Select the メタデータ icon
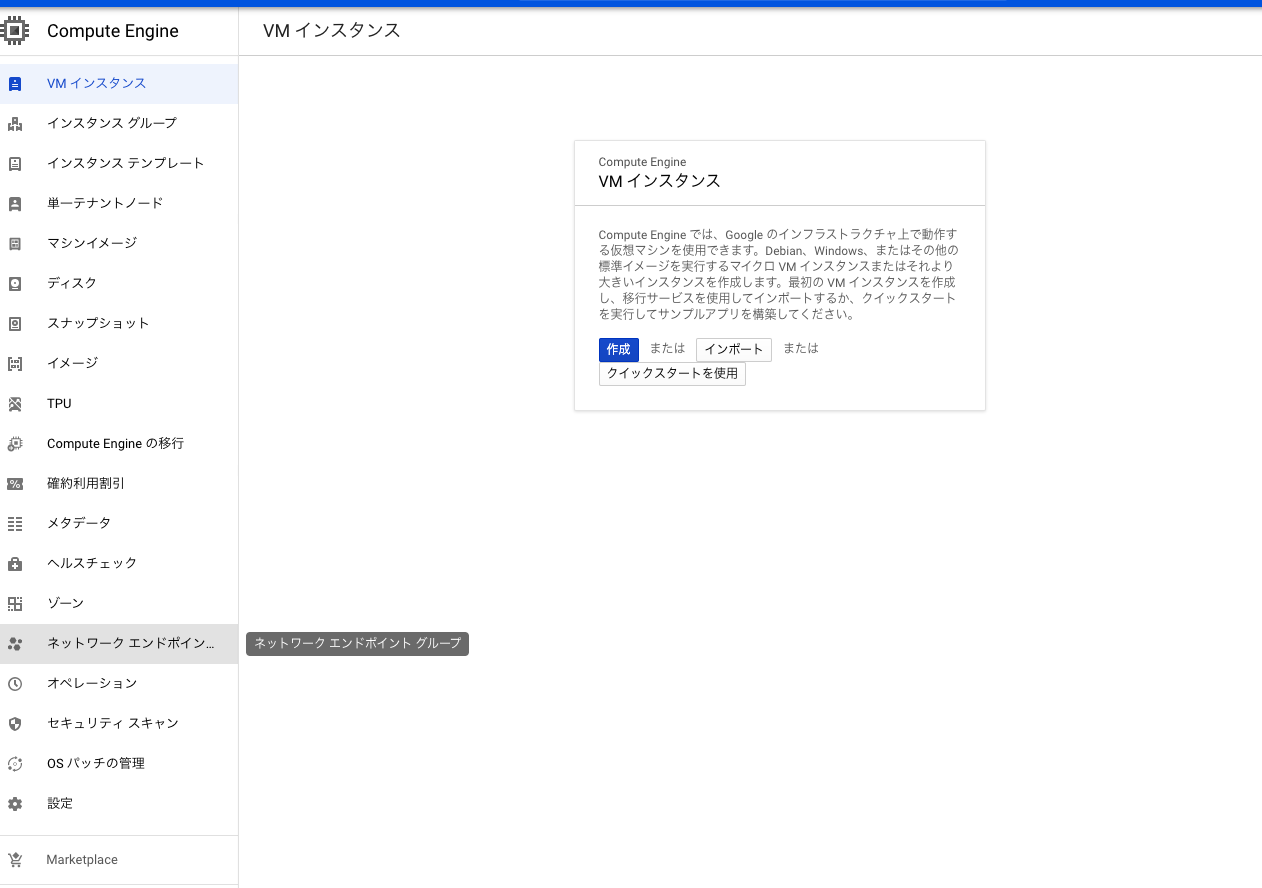This screenshot has width=1262, height=888. coord(15,523)
